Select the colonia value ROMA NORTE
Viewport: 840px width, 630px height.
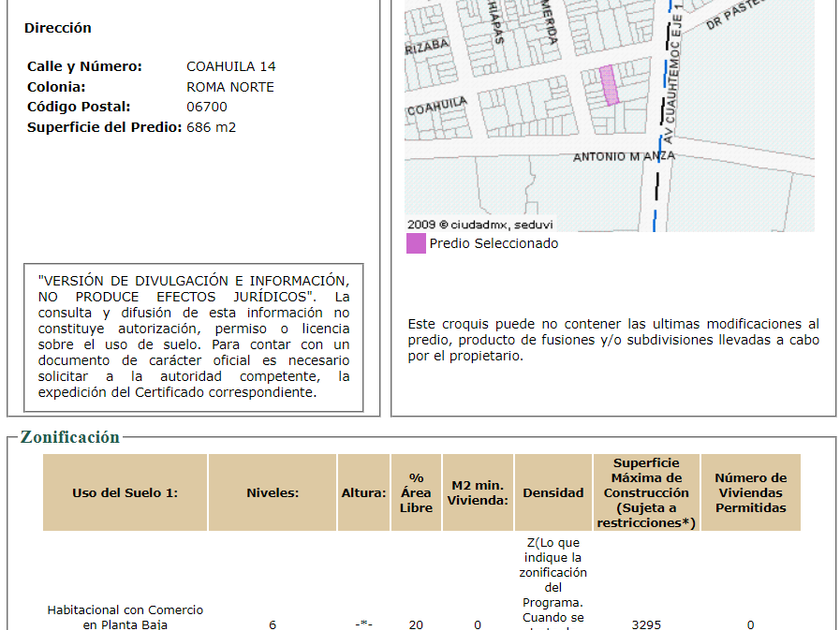(230, 87)
